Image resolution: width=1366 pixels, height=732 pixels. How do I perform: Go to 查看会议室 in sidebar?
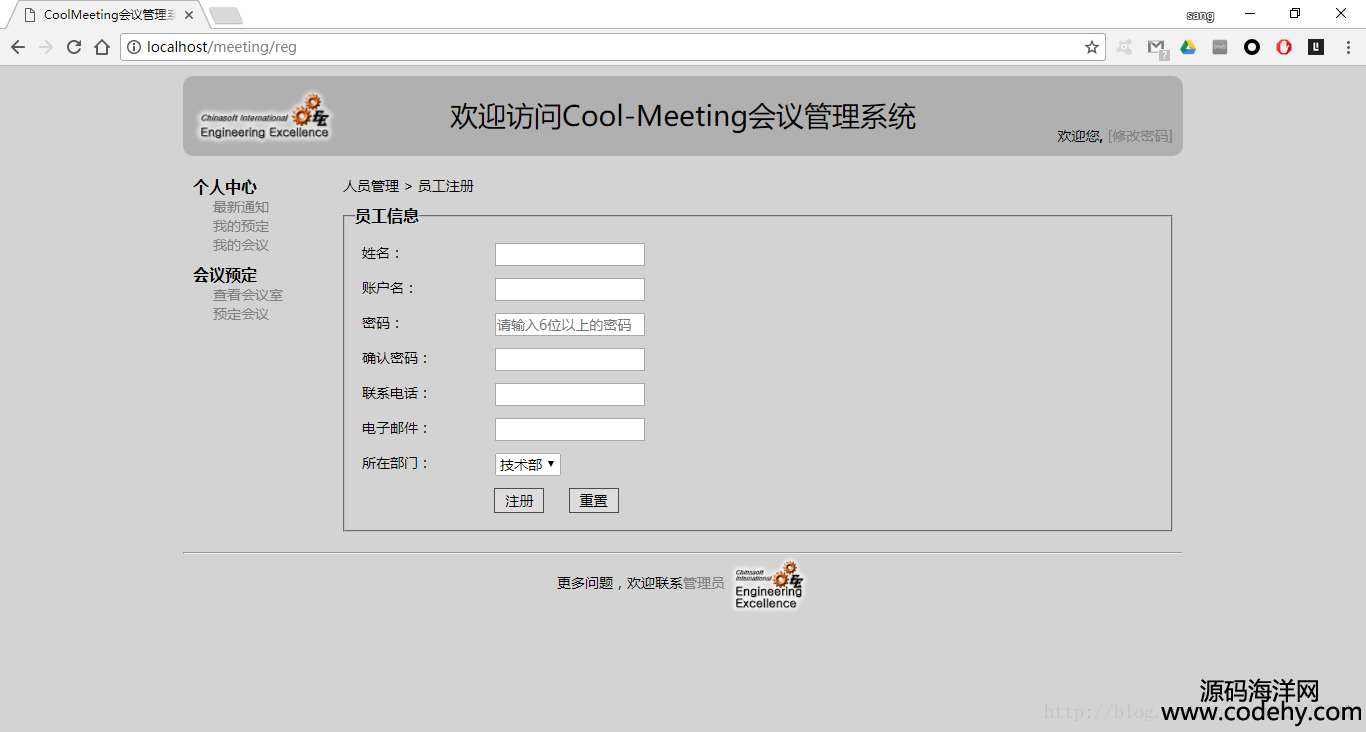[247, 295]
